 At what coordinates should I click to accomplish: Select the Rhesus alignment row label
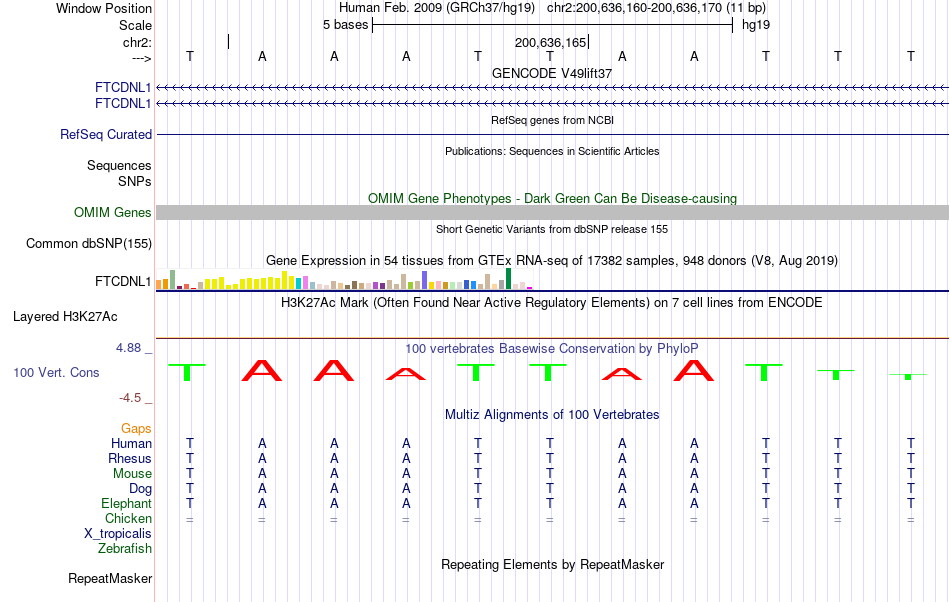tap(130, 458)
